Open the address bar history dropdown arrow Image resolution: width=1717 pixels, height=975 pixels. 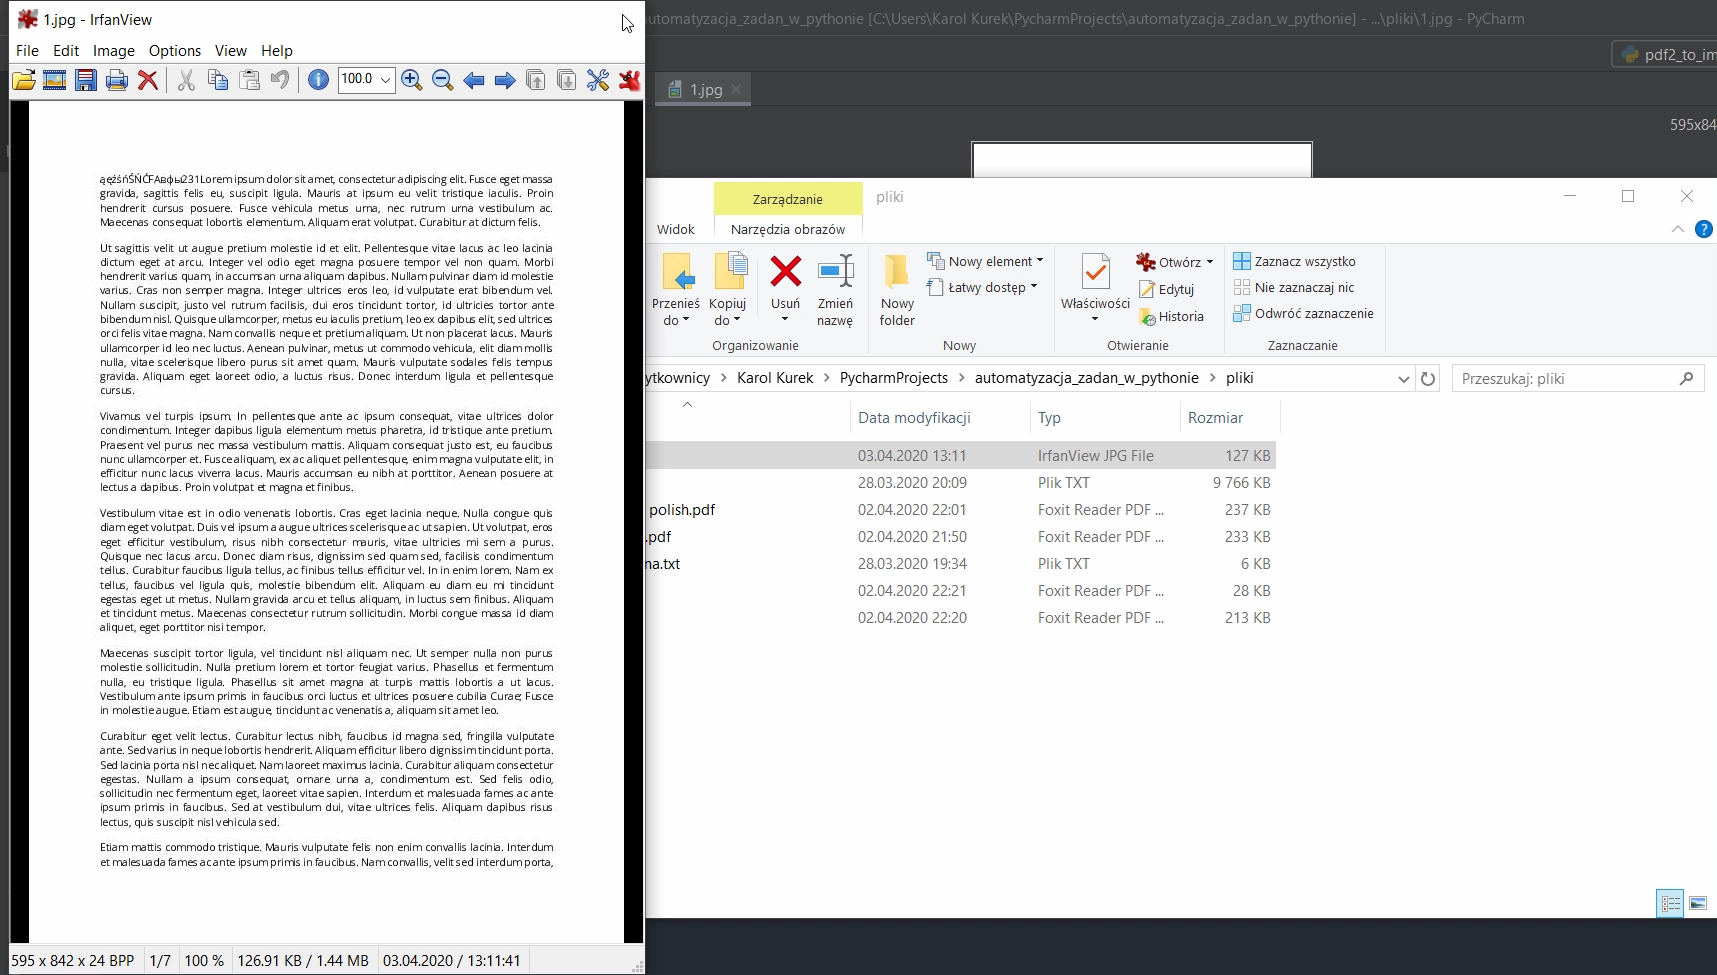click(1403, 379)
